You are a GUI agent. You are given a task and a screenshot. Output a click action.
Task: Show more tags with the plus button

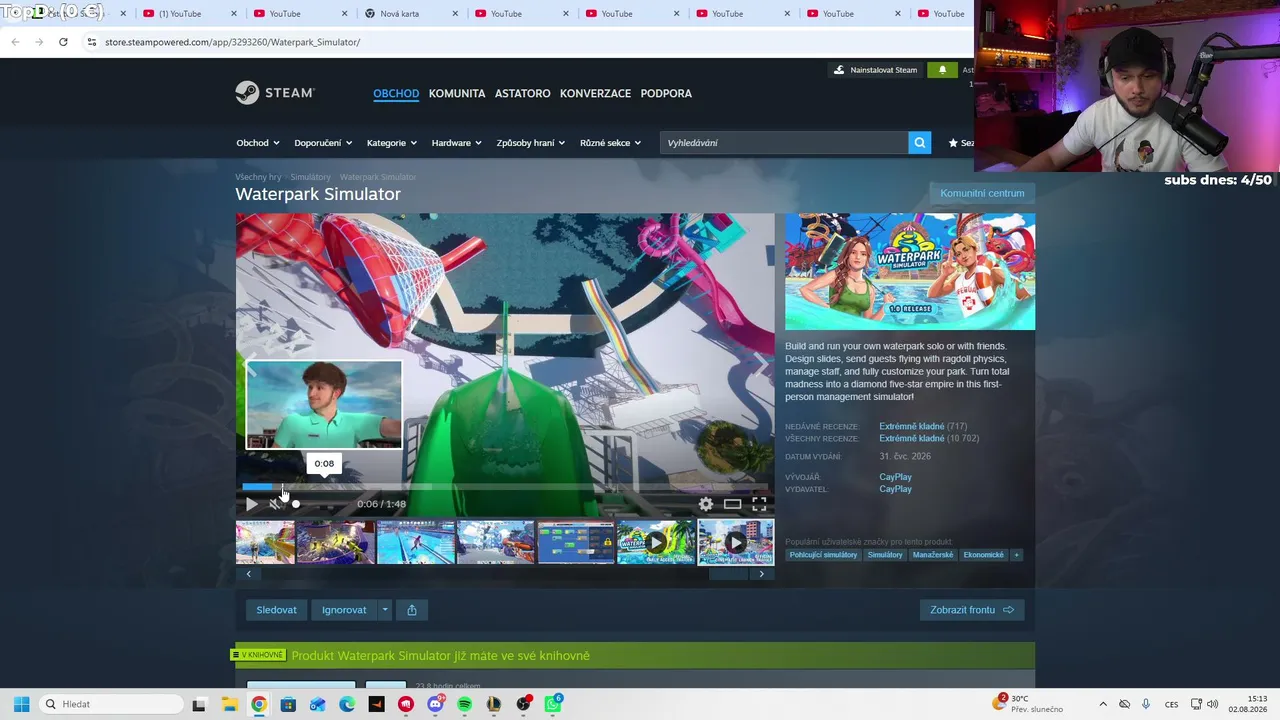click(x=1016, y=555)
